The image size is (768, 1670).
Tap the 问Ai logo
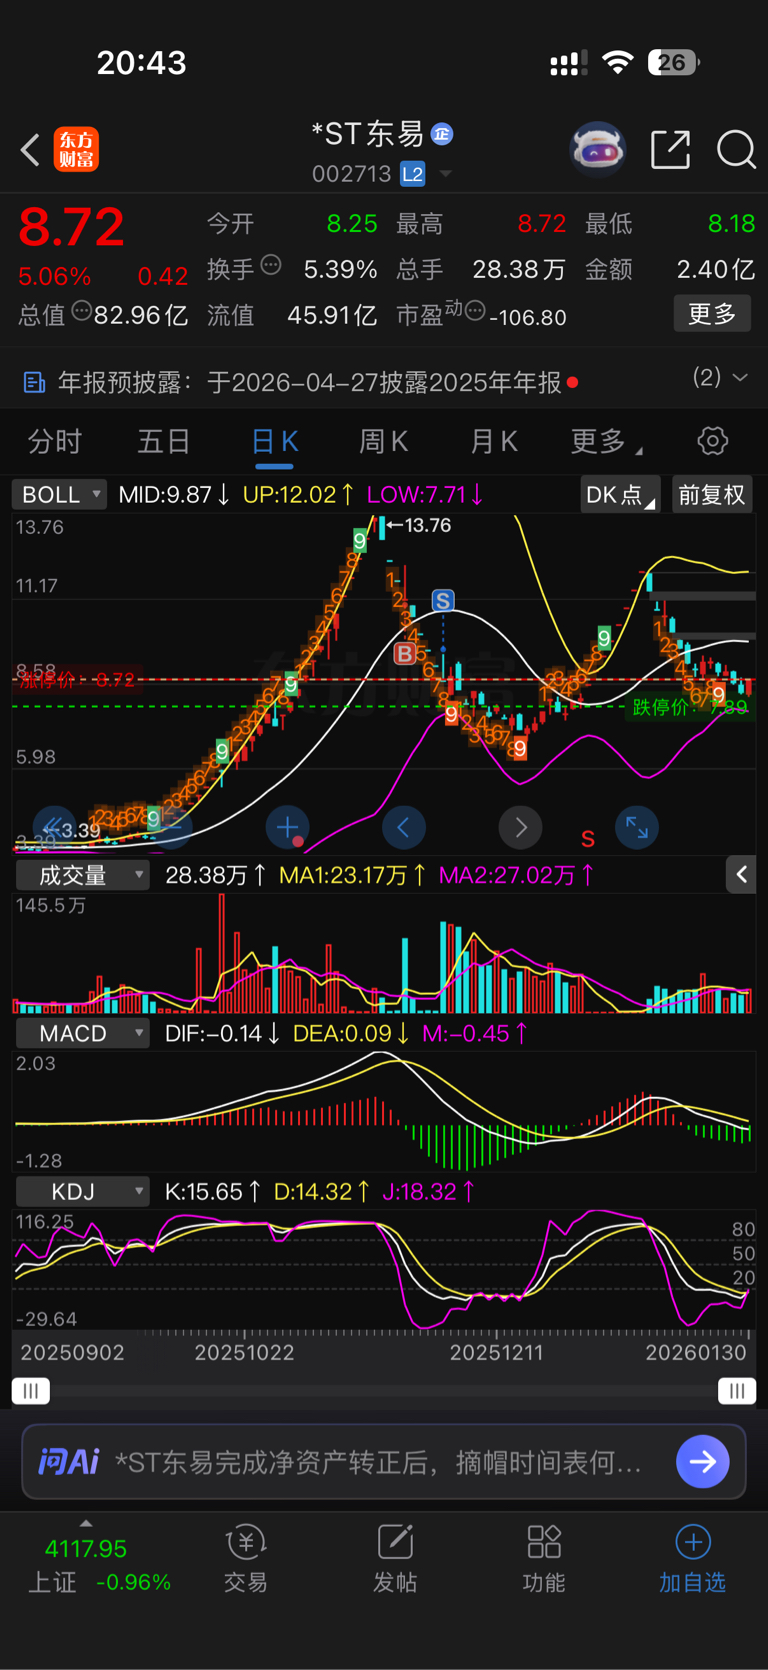(x=68, y=1462)
